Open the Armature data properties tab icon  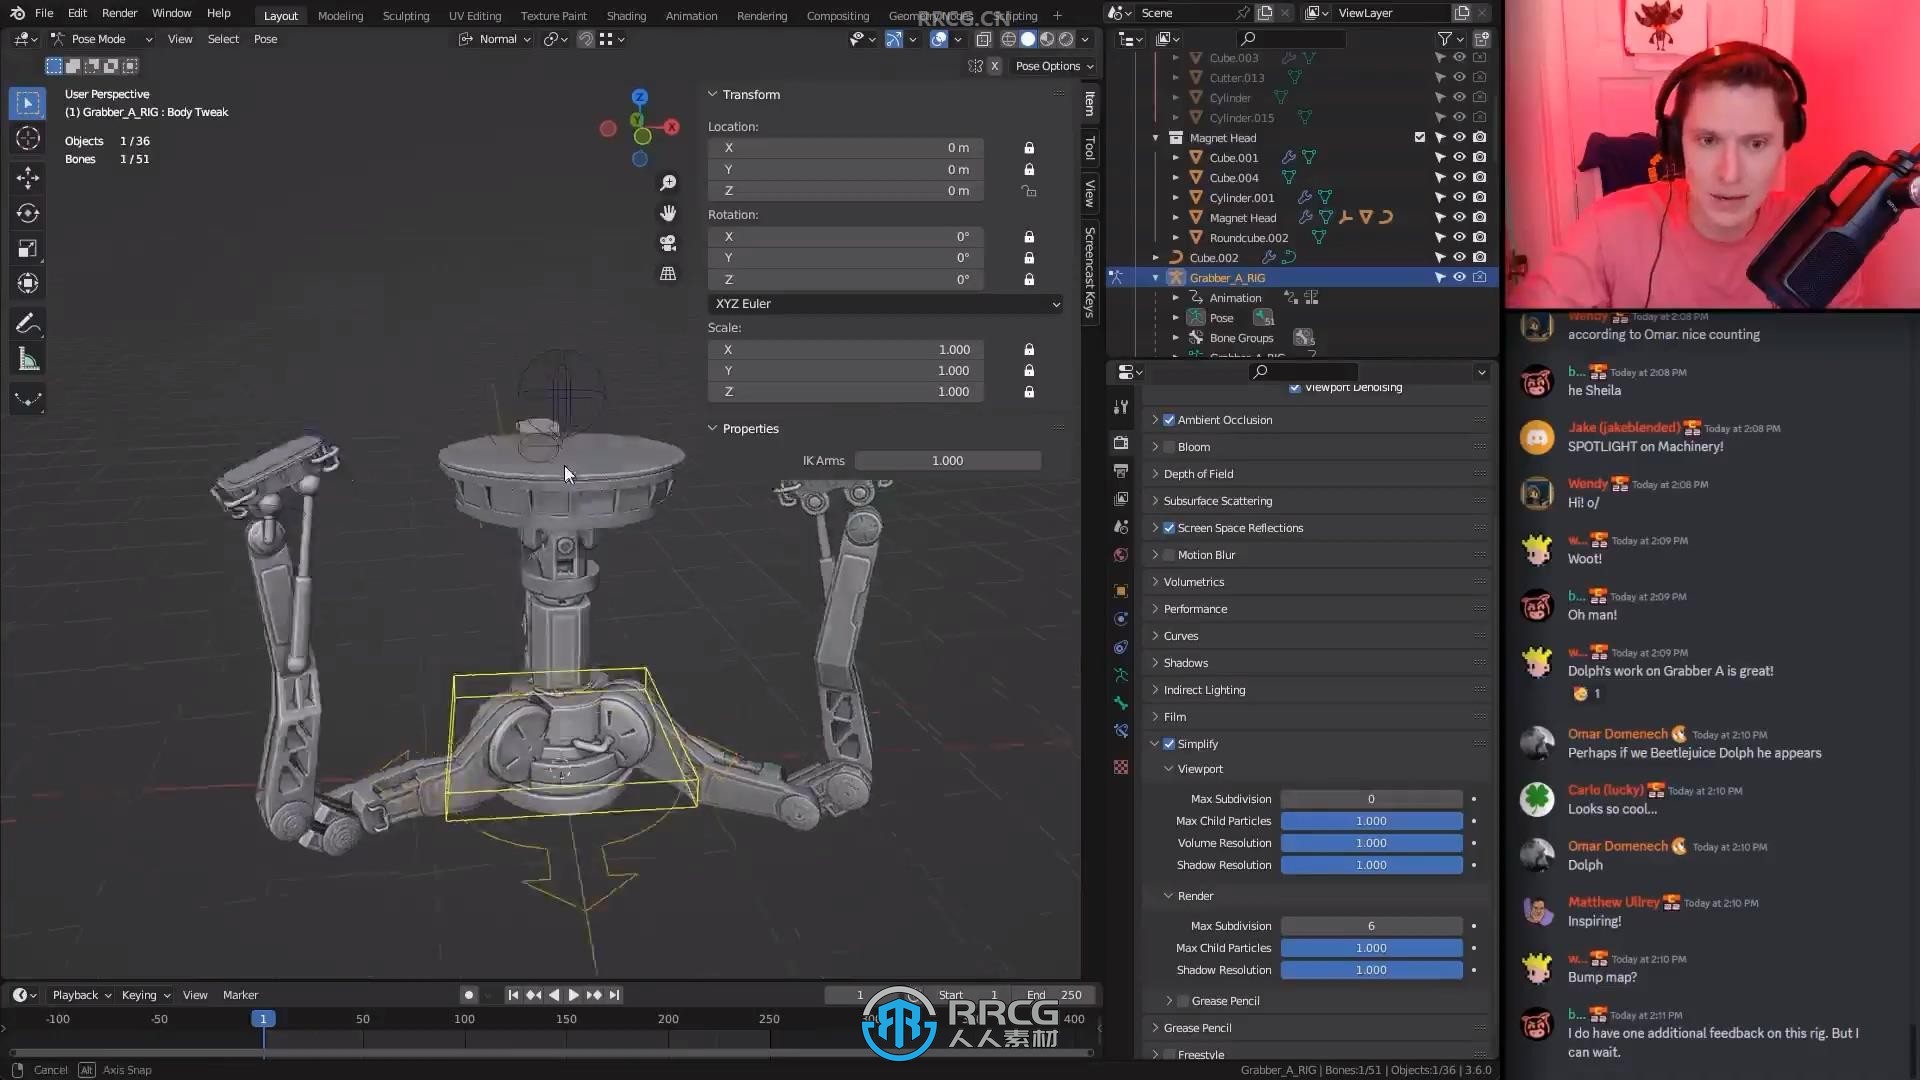1121,675
